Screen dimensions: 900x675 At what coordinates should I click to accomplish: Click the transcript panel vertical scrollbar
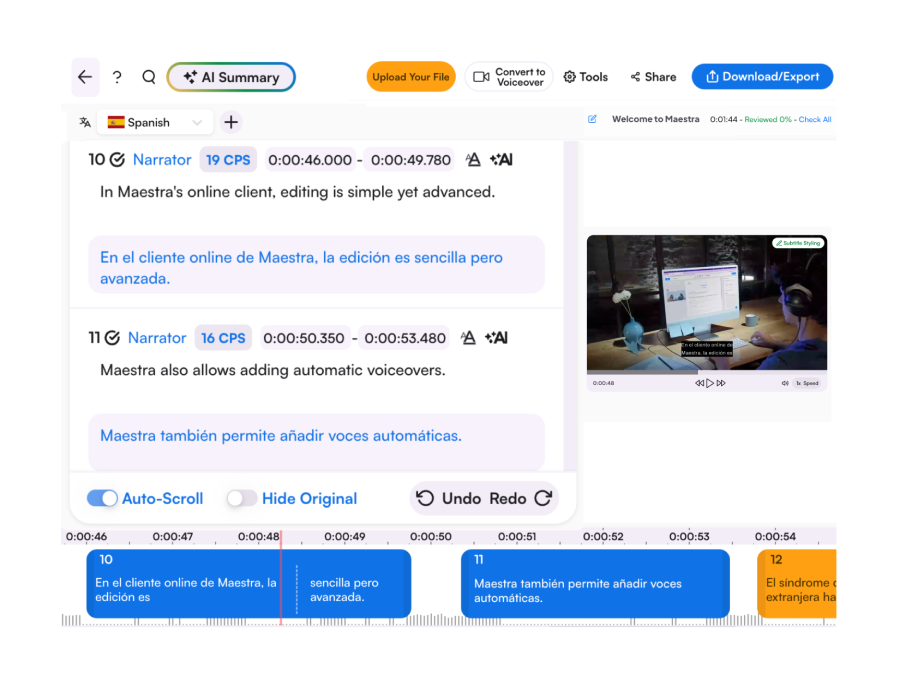click(569, 307)
